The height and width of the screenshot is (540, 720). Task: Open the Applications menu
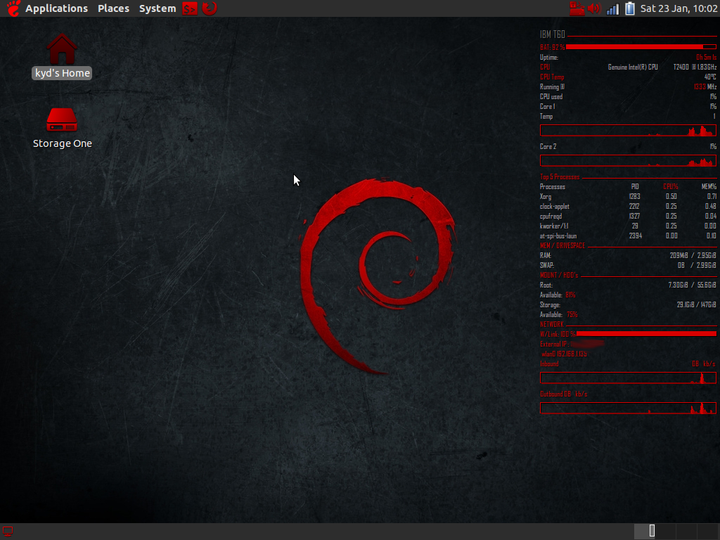point(56,8)
